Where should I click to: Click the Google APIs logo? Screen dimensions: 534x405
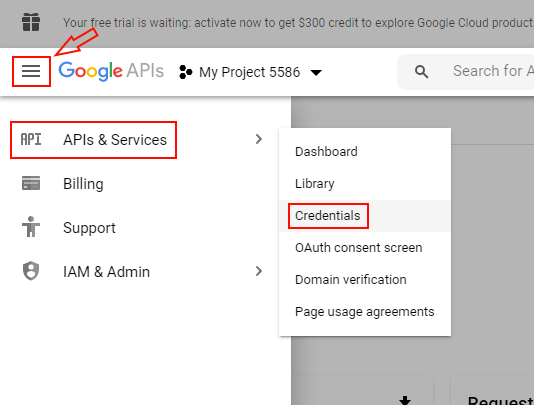111,71
